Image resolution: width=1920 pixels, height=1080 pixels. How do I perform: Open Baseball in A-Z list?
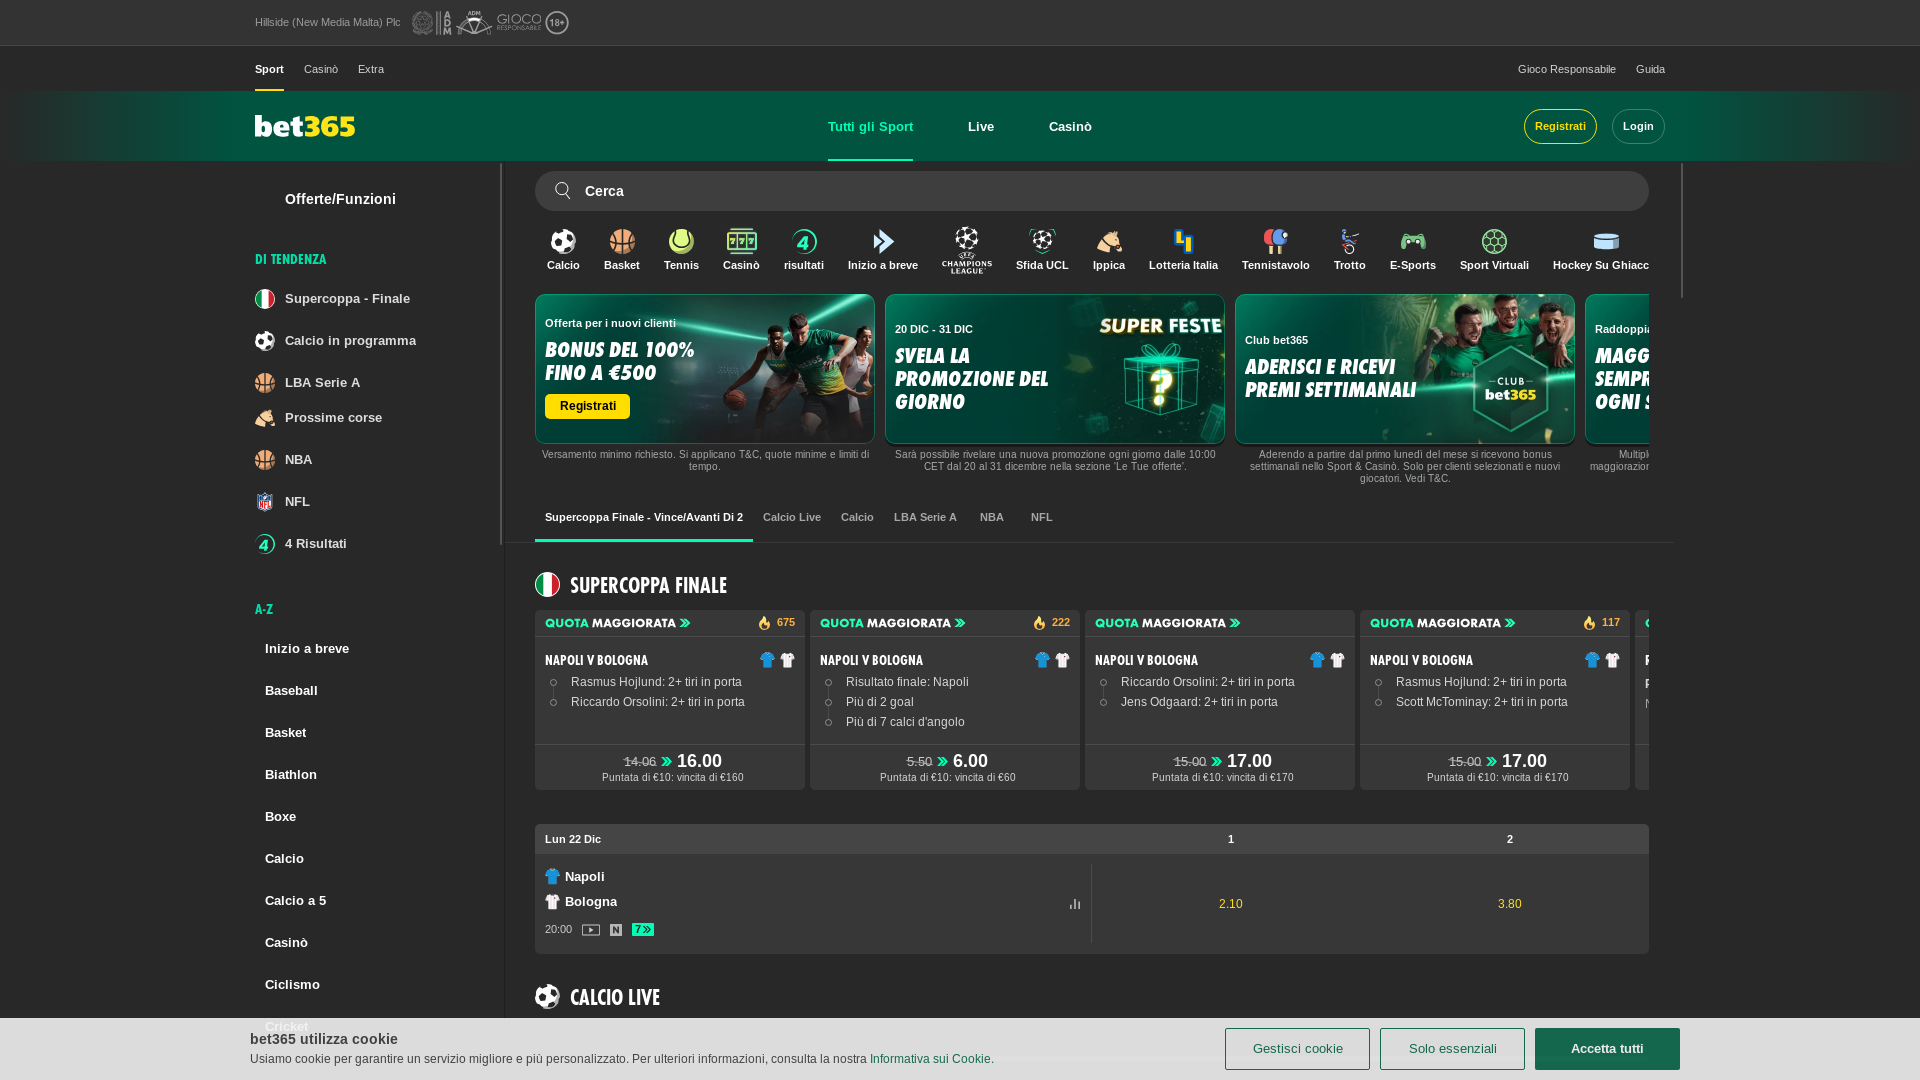[291, 691]
